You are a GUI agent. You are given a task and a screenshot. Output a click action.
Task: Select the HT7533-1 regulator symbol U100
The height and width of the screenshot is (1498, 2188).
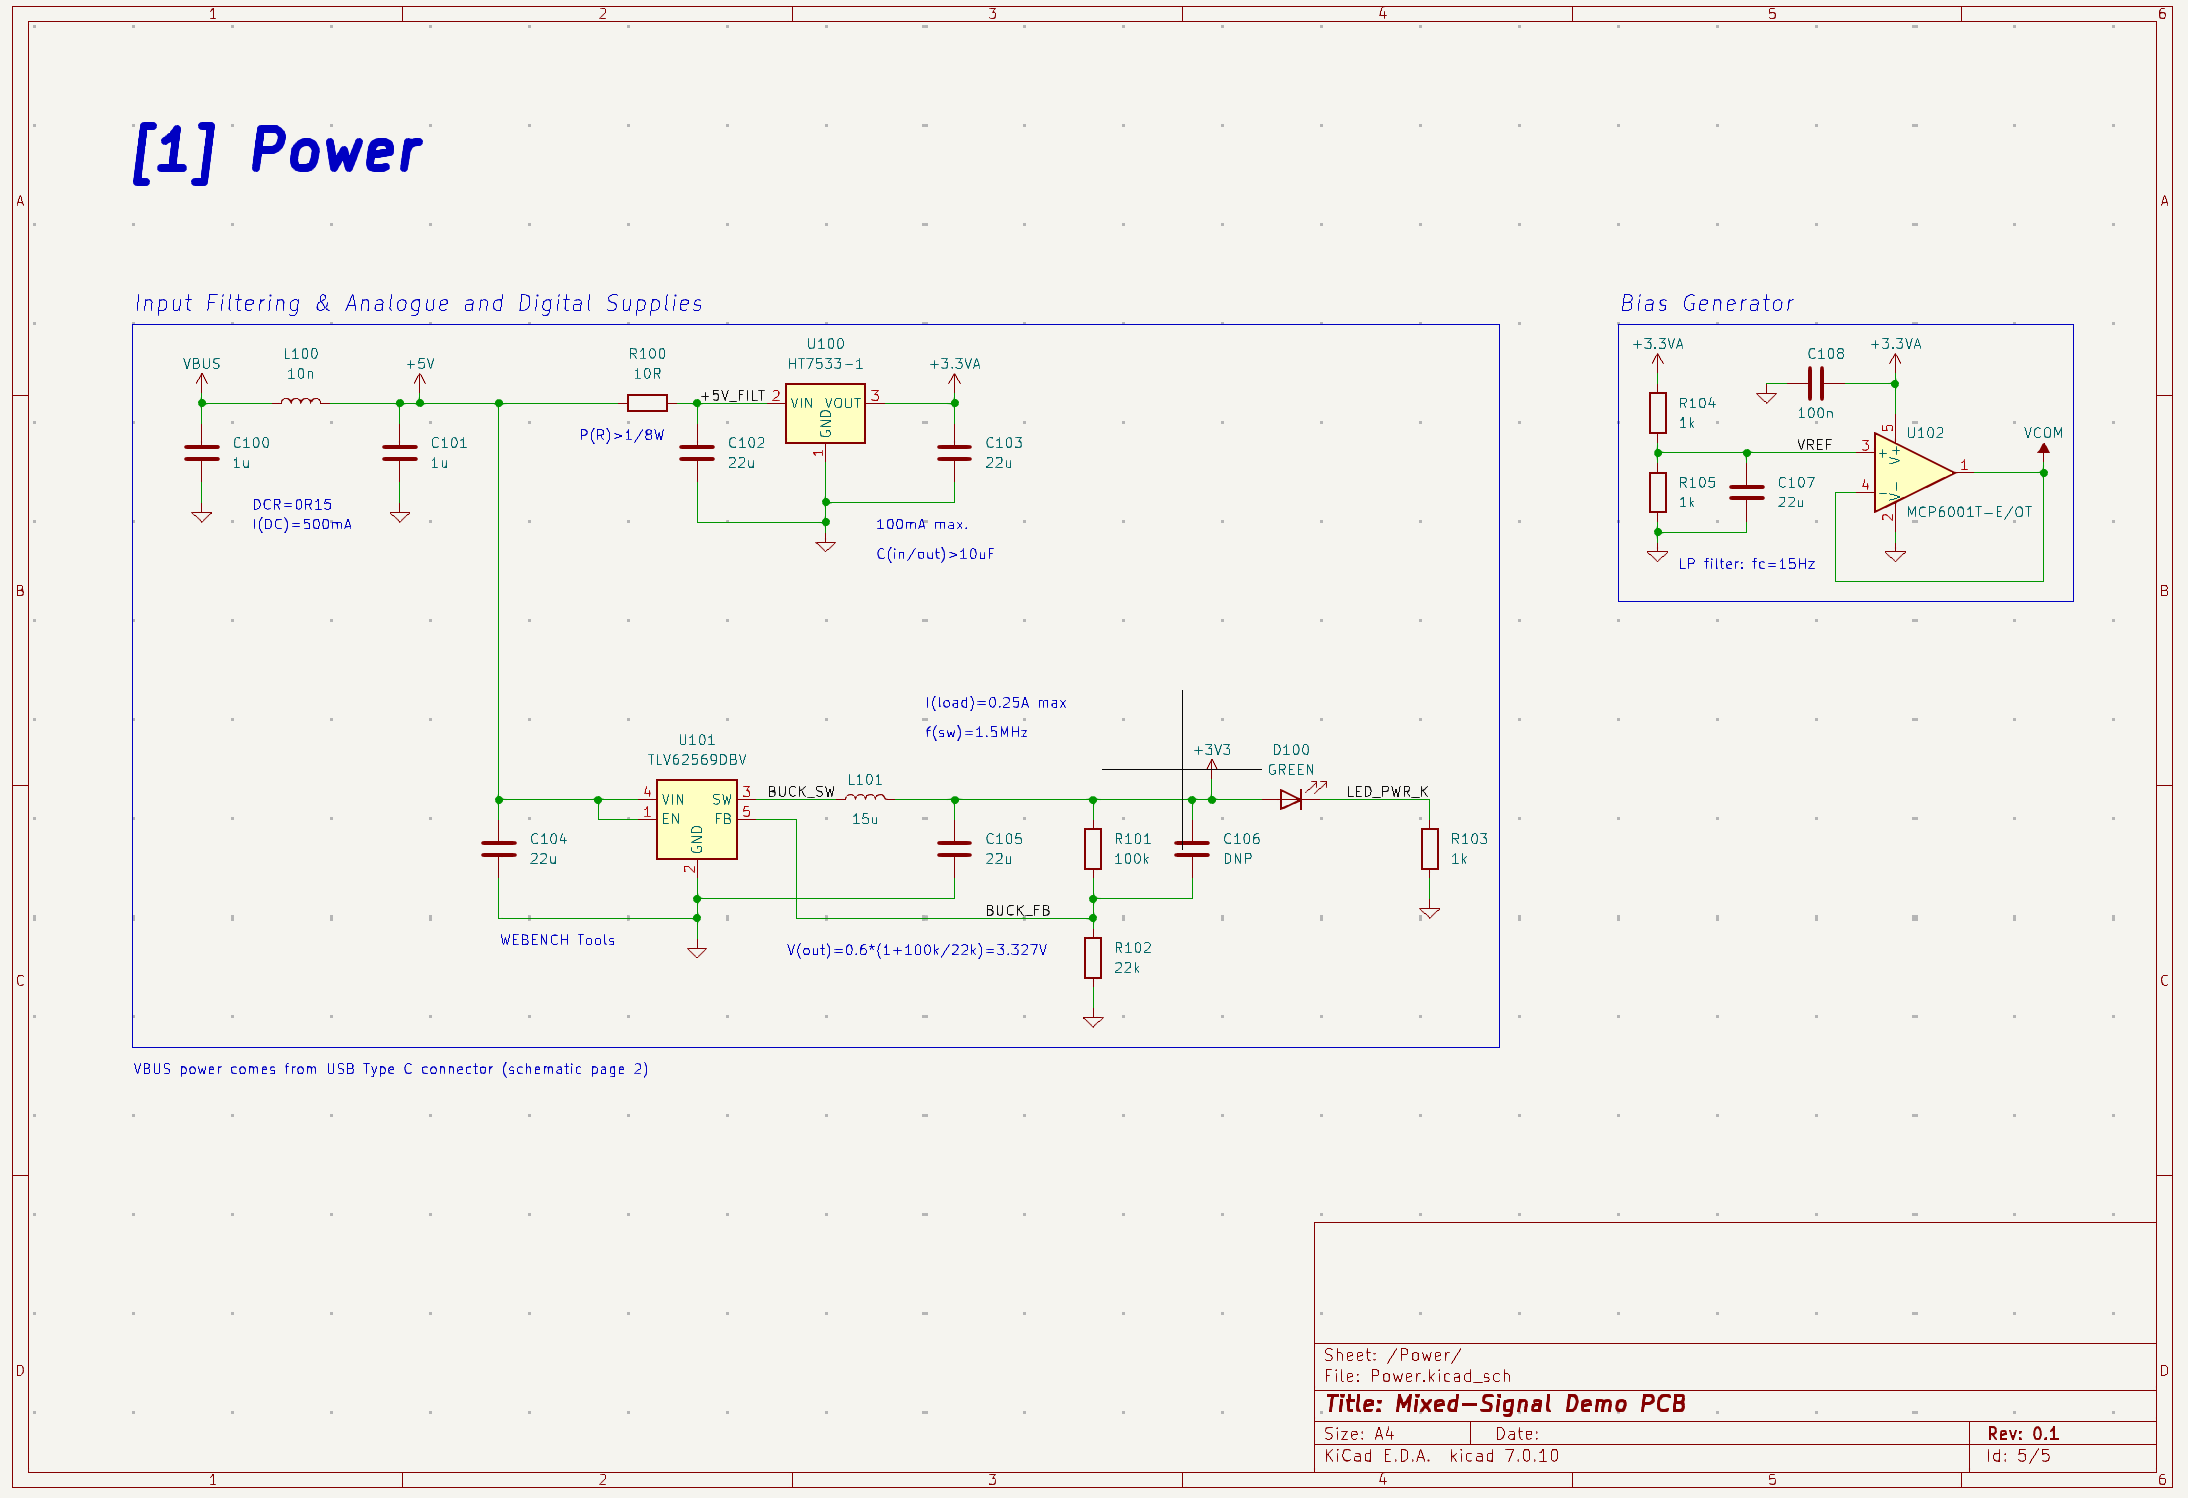point(826,415)
